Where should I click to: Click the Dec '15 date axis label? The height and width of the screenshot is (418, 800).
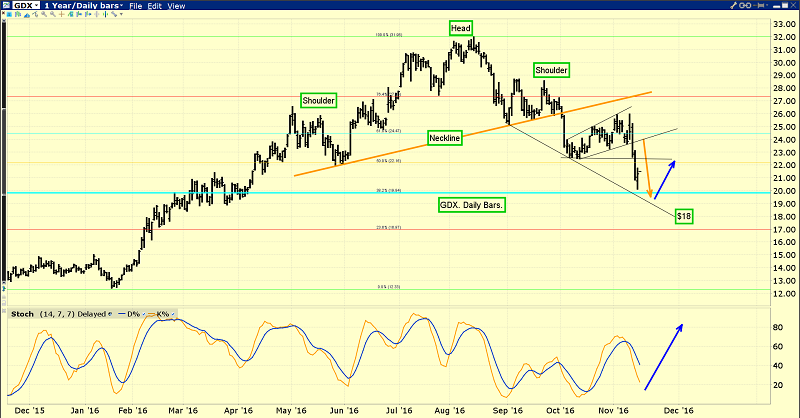30,410
